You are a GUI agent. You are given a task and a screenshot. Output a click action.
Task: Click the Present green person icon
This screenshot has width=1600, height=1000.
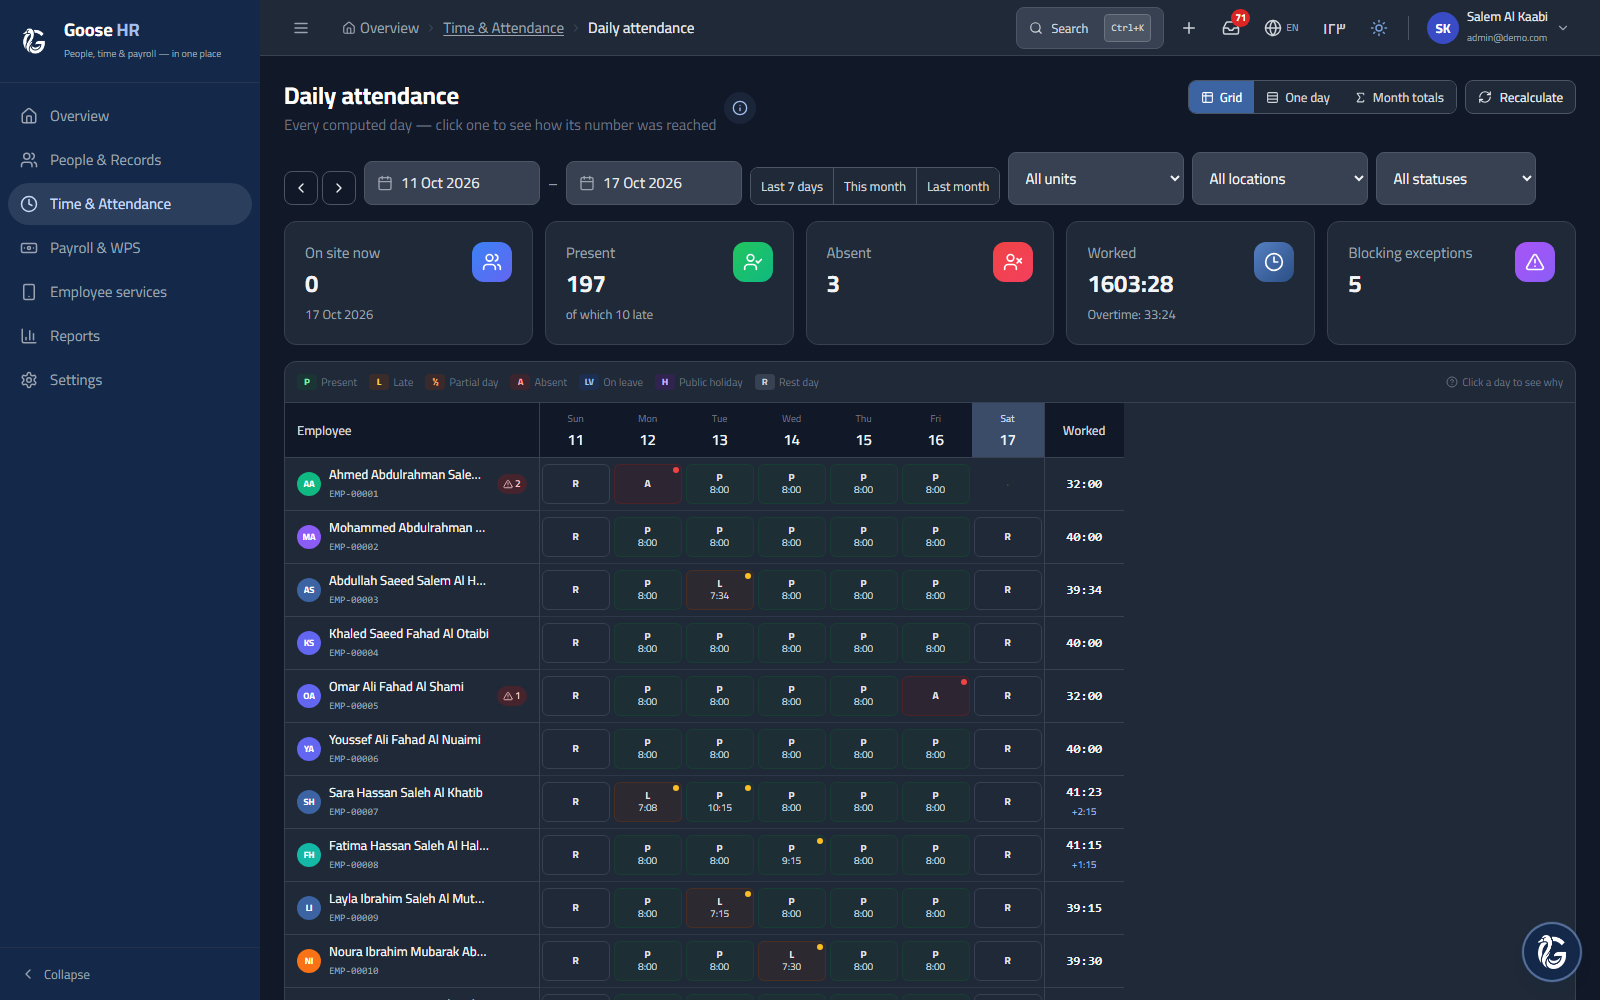[x=753, y=262]
